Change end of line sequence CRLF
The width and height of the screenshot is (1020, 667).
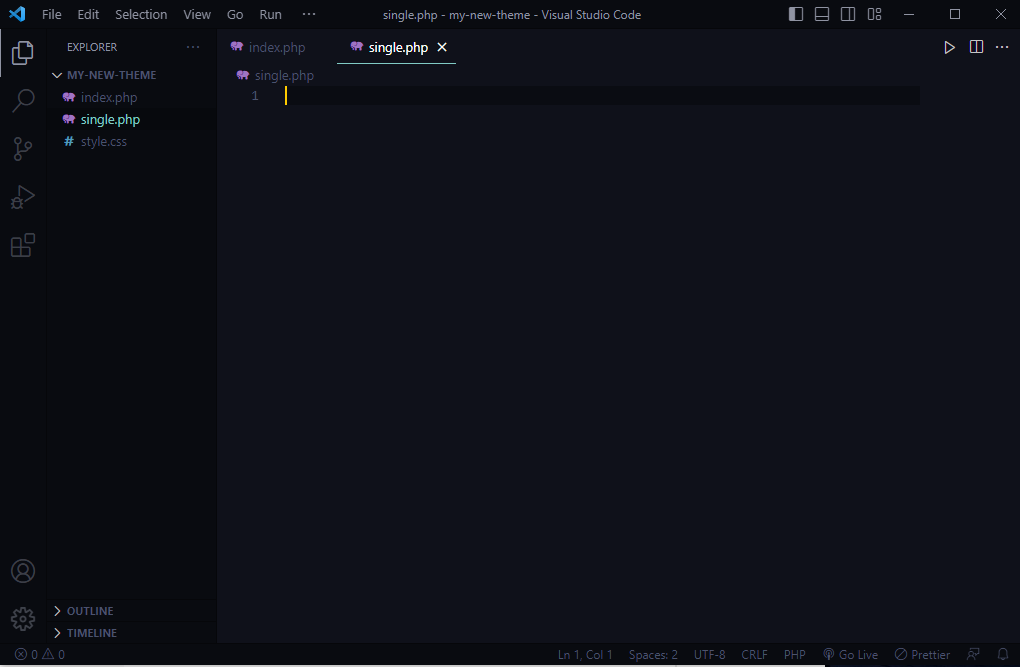(x=754, y=655)
